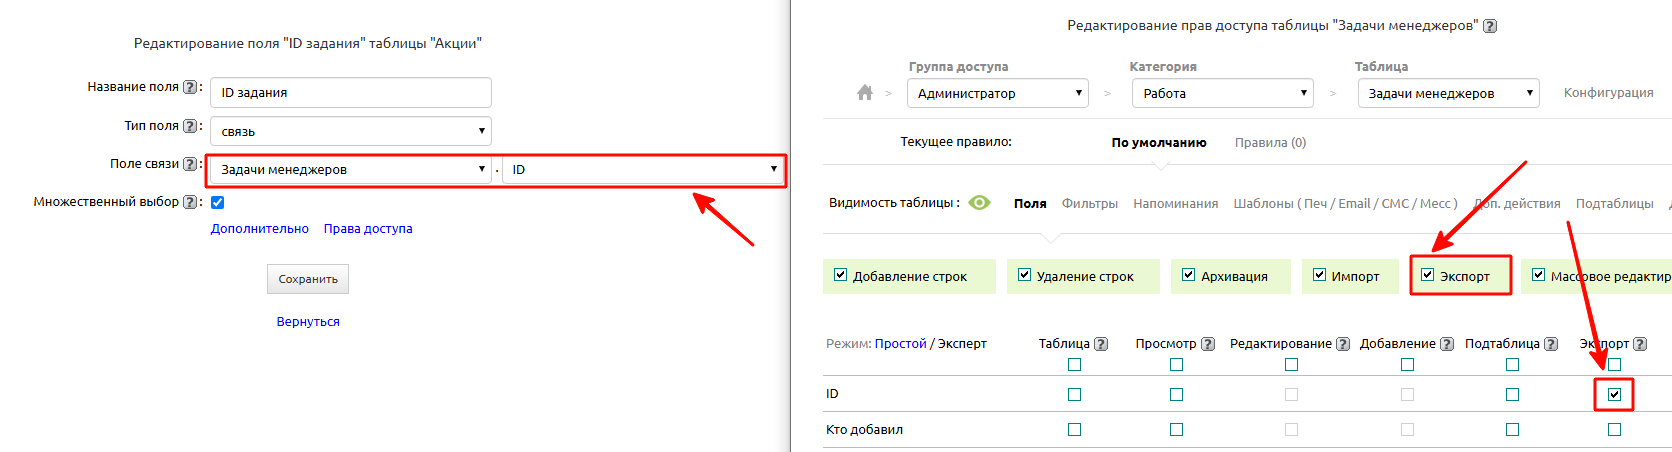Click help icon beside "Множественный выбор"
The width and height of the screenshot is (1672, 452).
click(x=190, y=202)
